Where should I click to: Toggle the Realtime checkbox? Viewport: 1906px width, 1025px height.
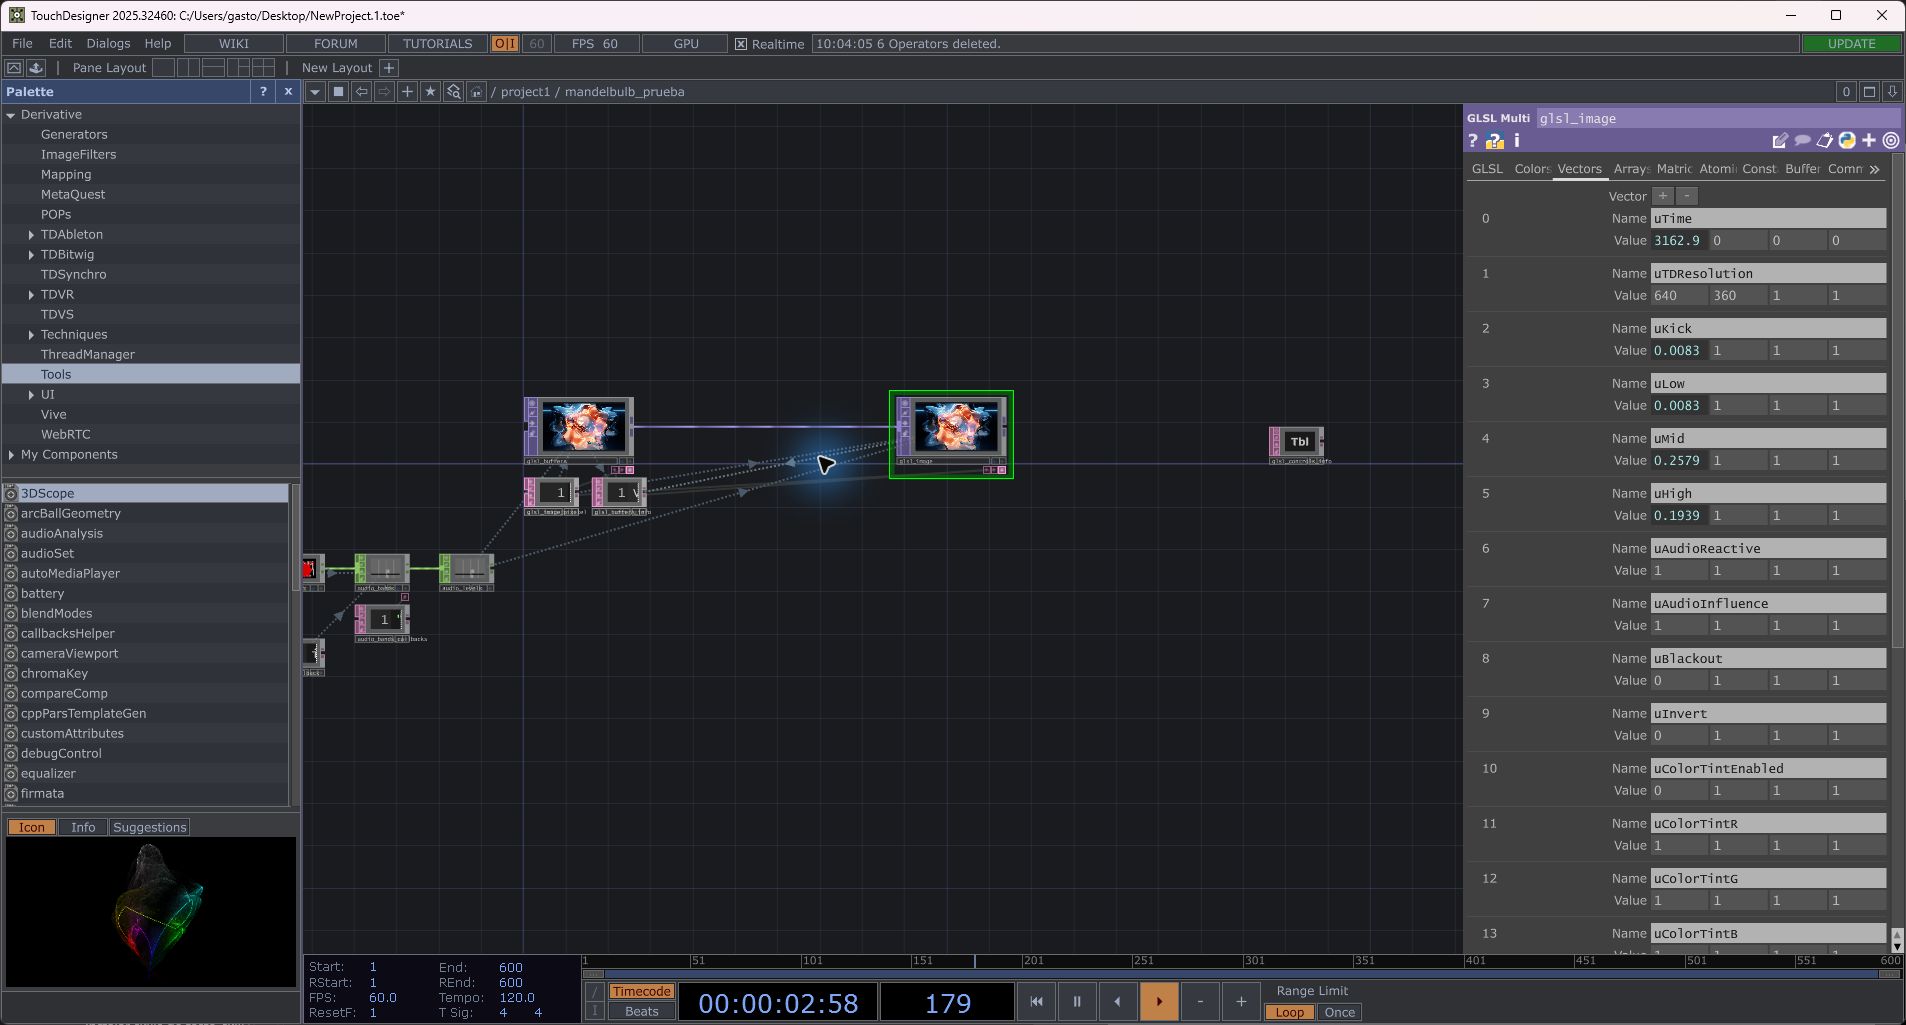pos(741,44)
